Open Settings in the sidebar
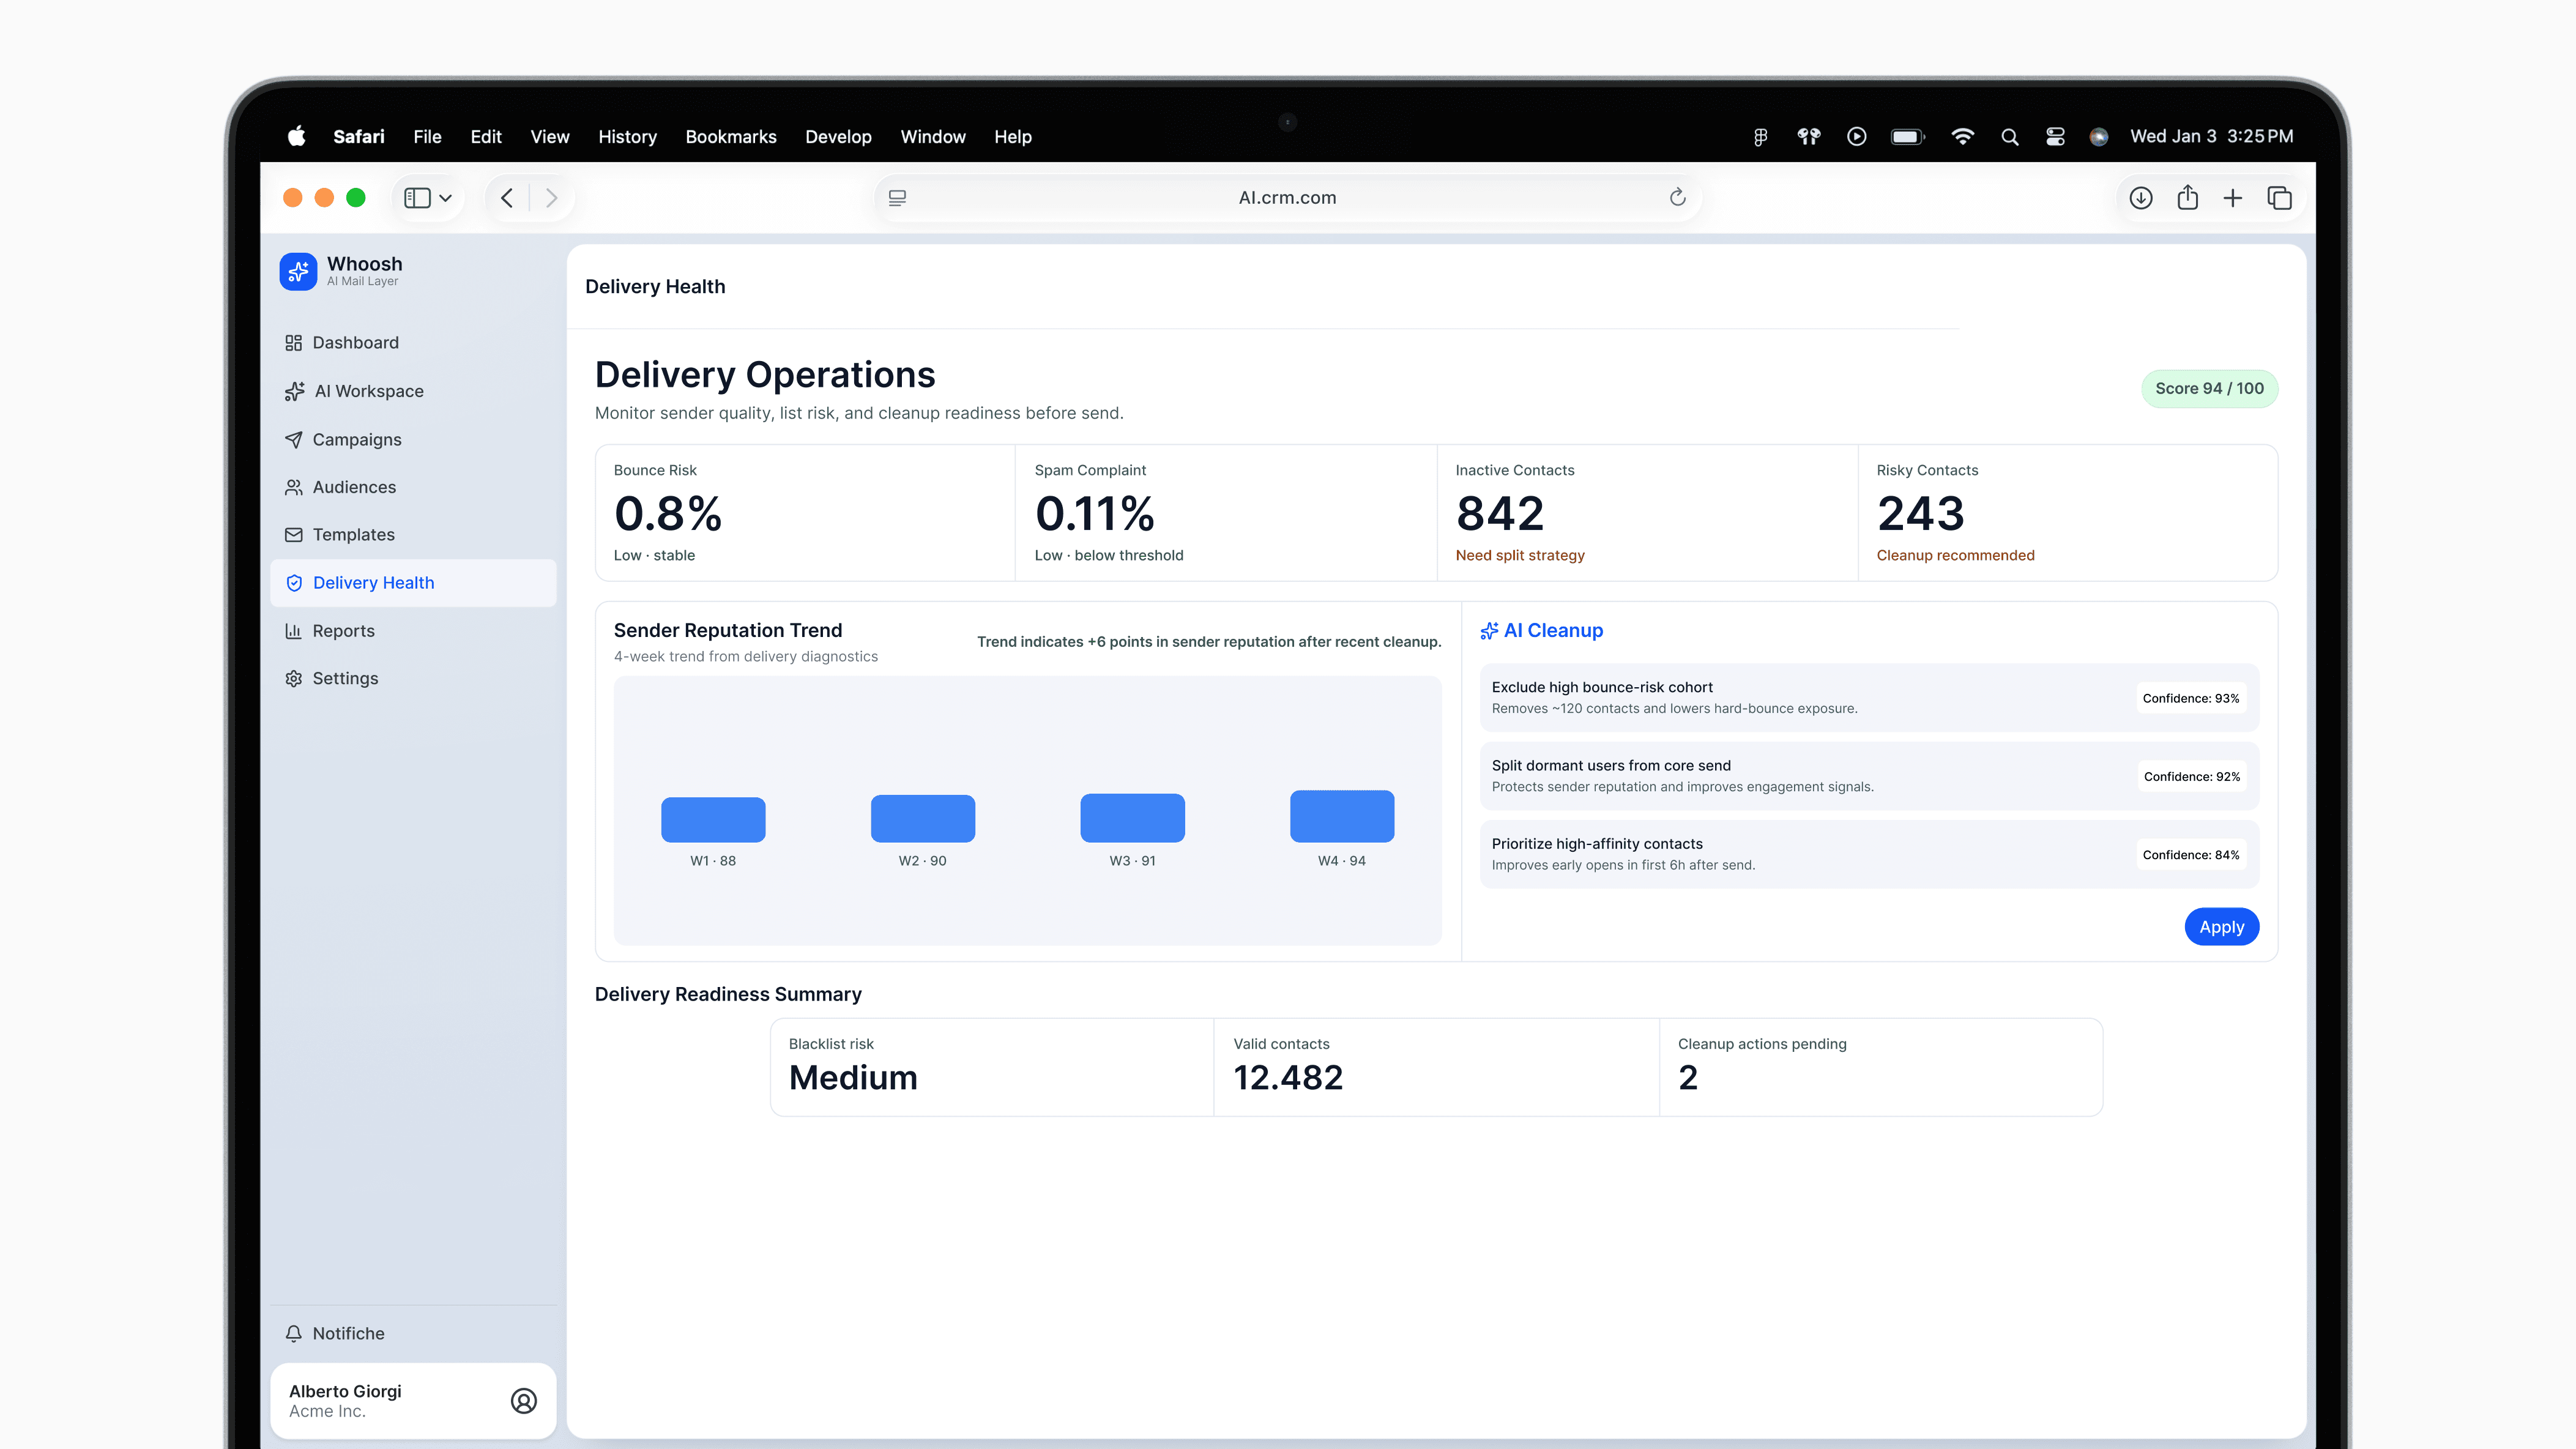2576x1449 pixels. [413, 679]
